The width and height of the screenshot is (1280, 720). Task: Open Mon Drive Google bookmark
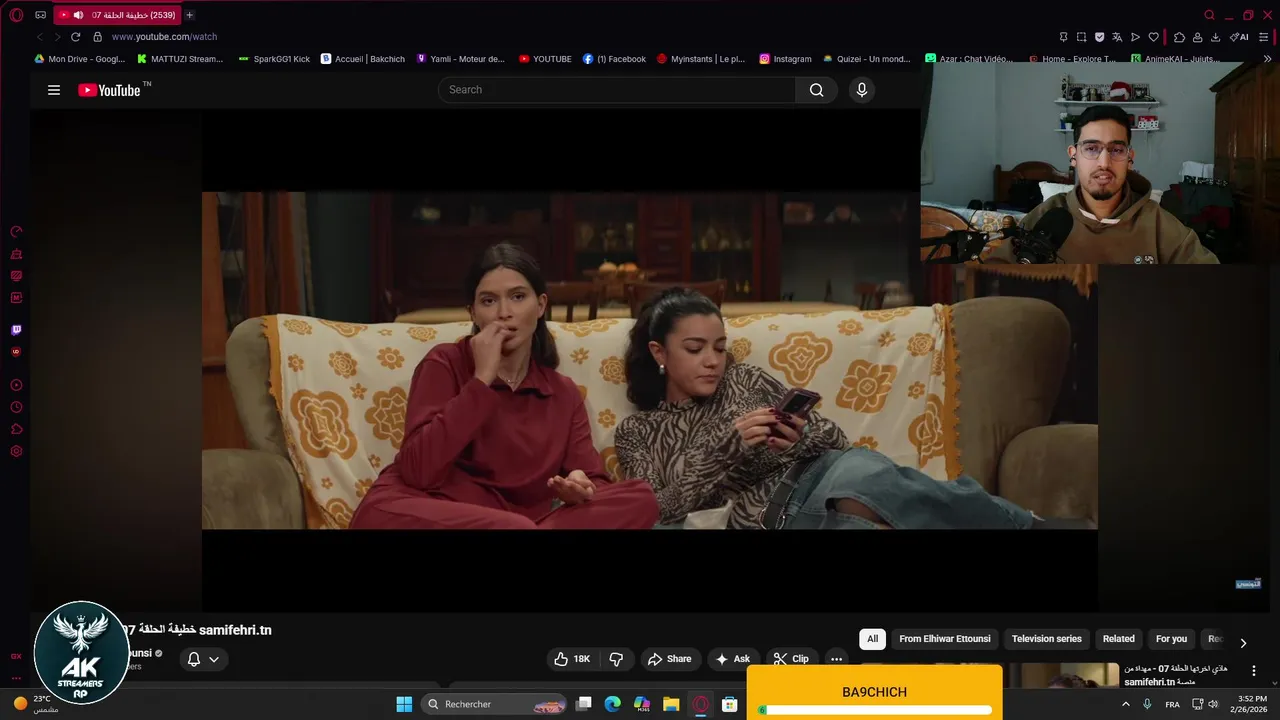(80, 59)
